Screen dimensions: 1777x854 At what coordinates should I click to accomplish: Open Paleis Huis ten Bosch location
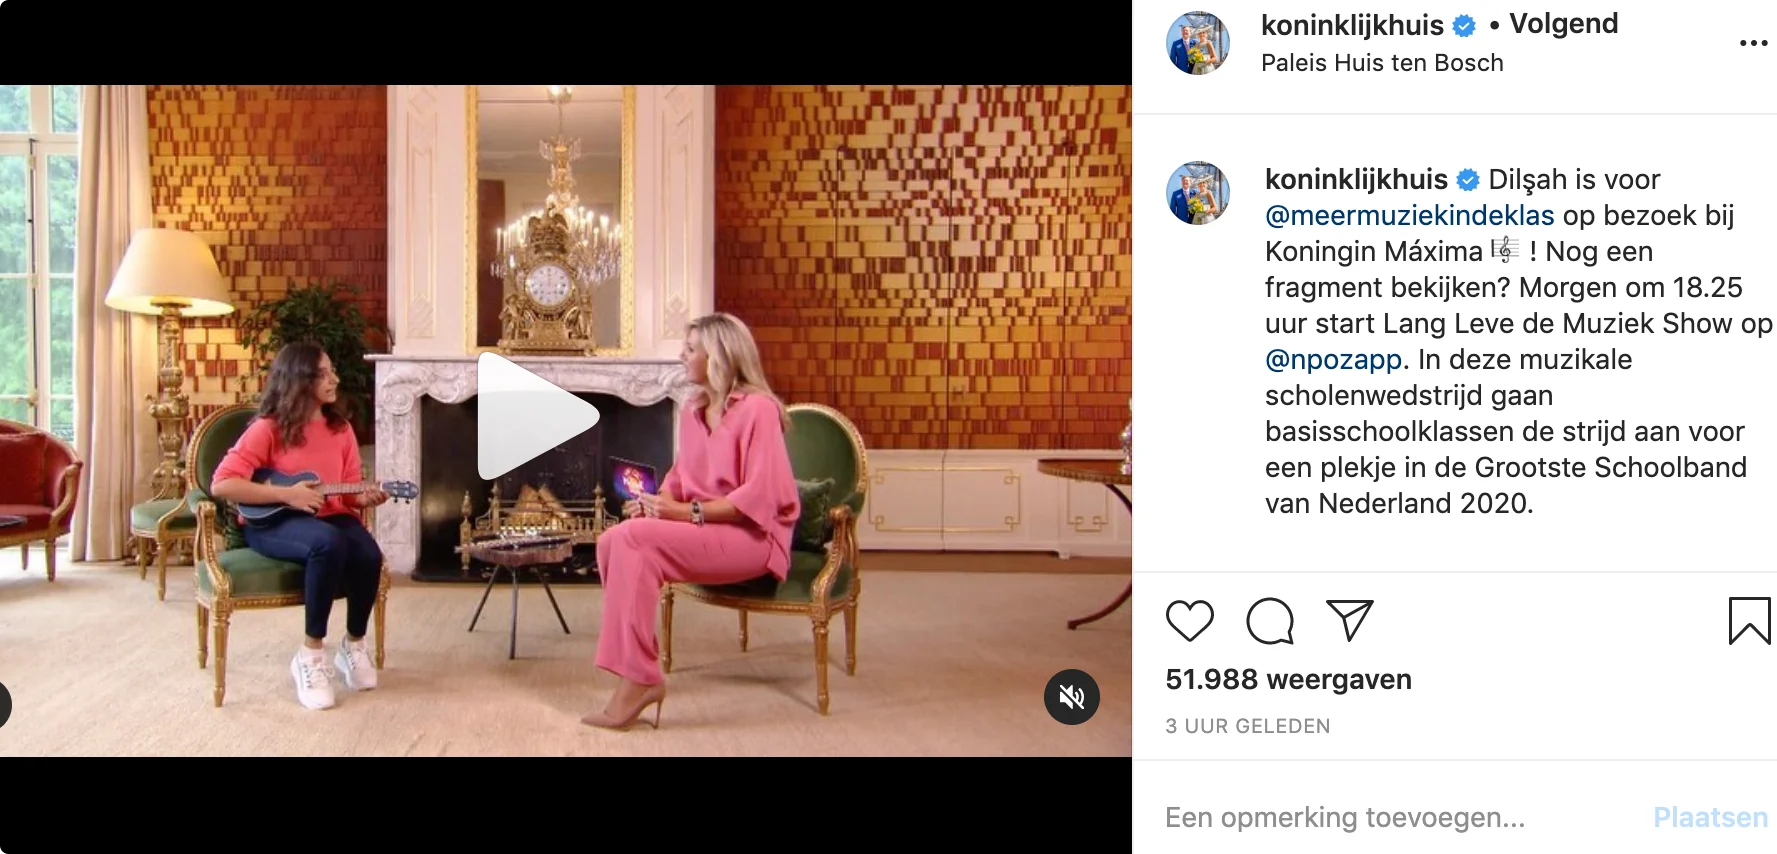click(x=1382, y=63)
